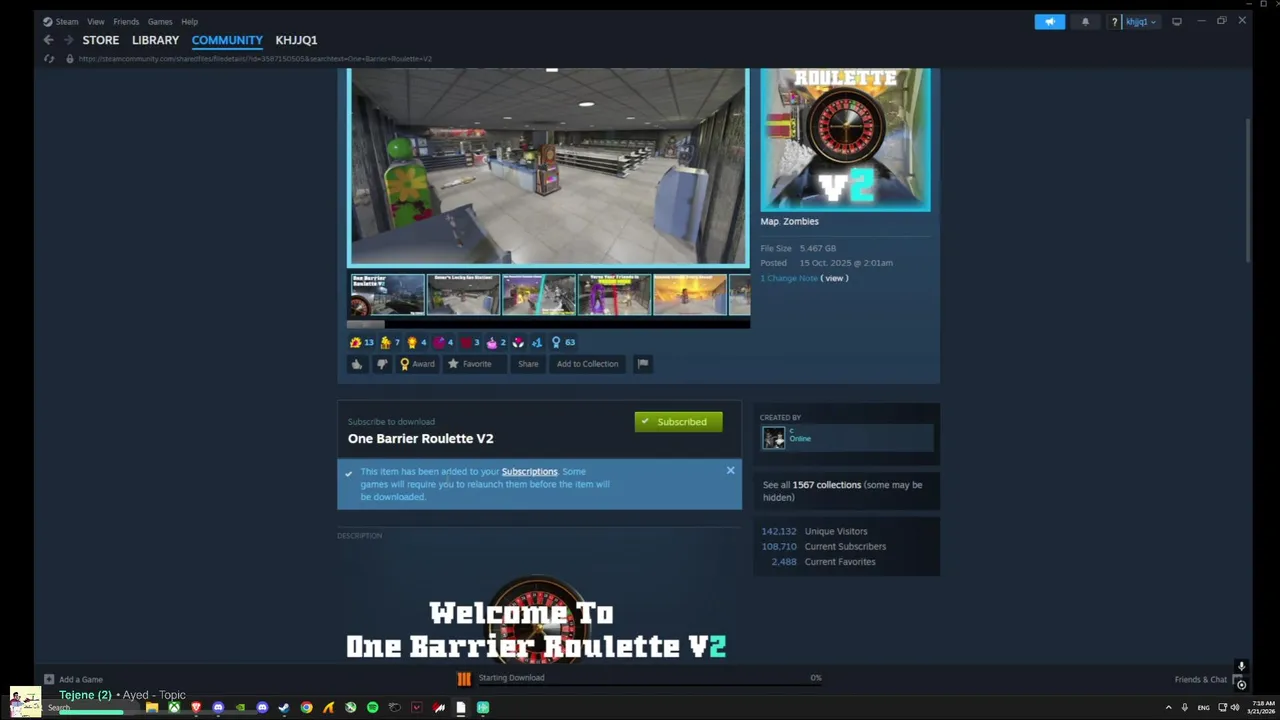Open the Help menu
The width and height of the screenshot is (1280, 720).
pyautogui.click(x=189, y=21)
